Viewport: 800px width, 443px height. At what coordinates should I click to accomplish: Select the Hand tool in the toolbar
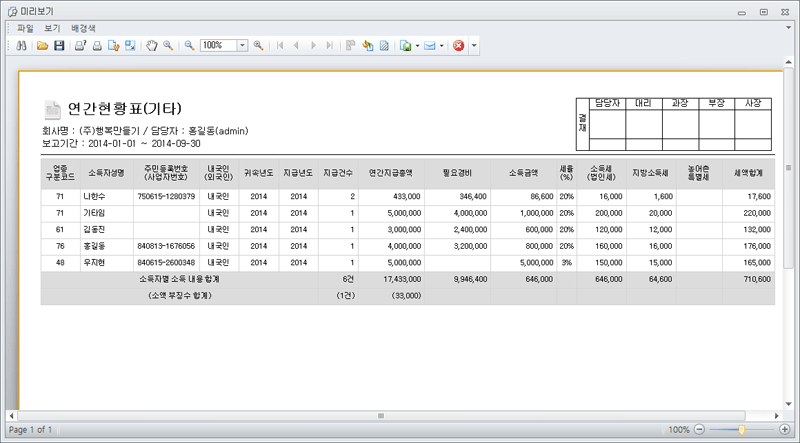[152, 46]
